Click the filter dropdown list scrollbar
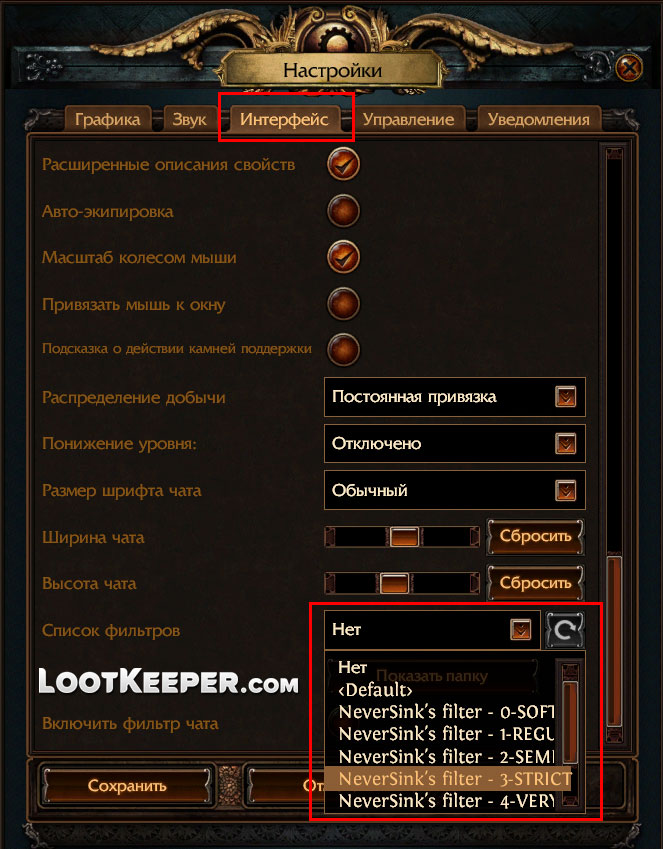This screenshot has width=663, height=849. [x=570, y=722]
